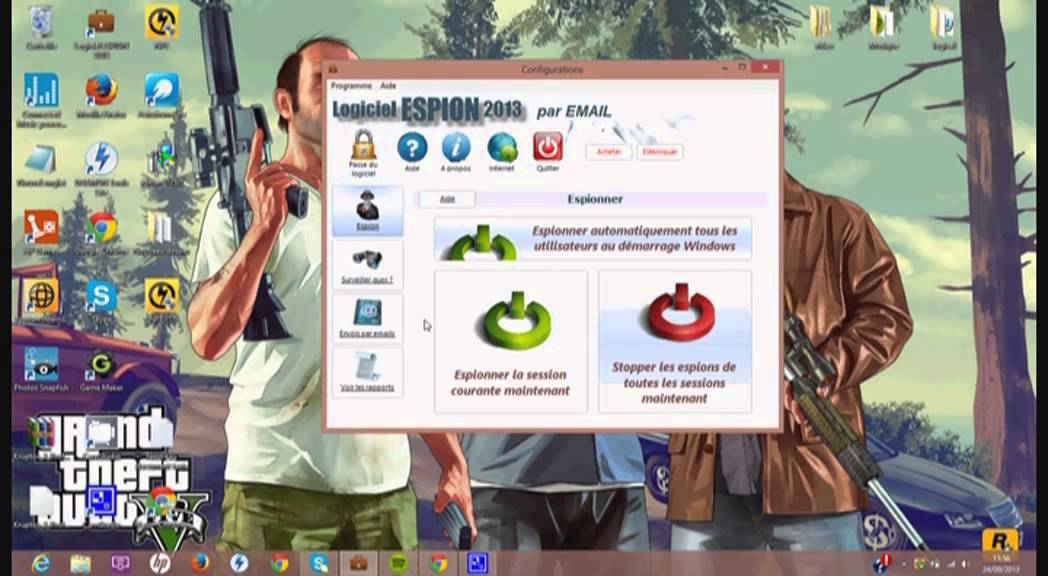Open the Programme menu
This screenshot has width=1048, height=576.
tap(351, 86)
